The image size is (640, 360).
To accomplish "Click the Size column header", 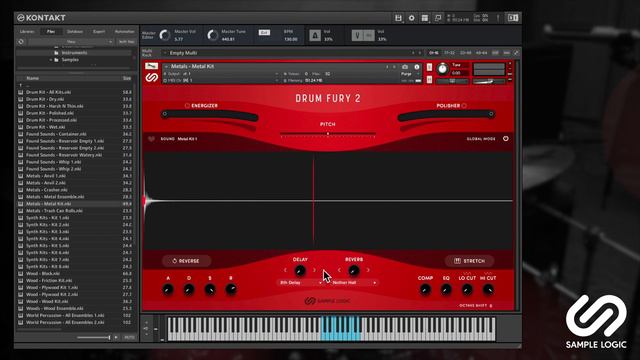I will tap(127, 78).
